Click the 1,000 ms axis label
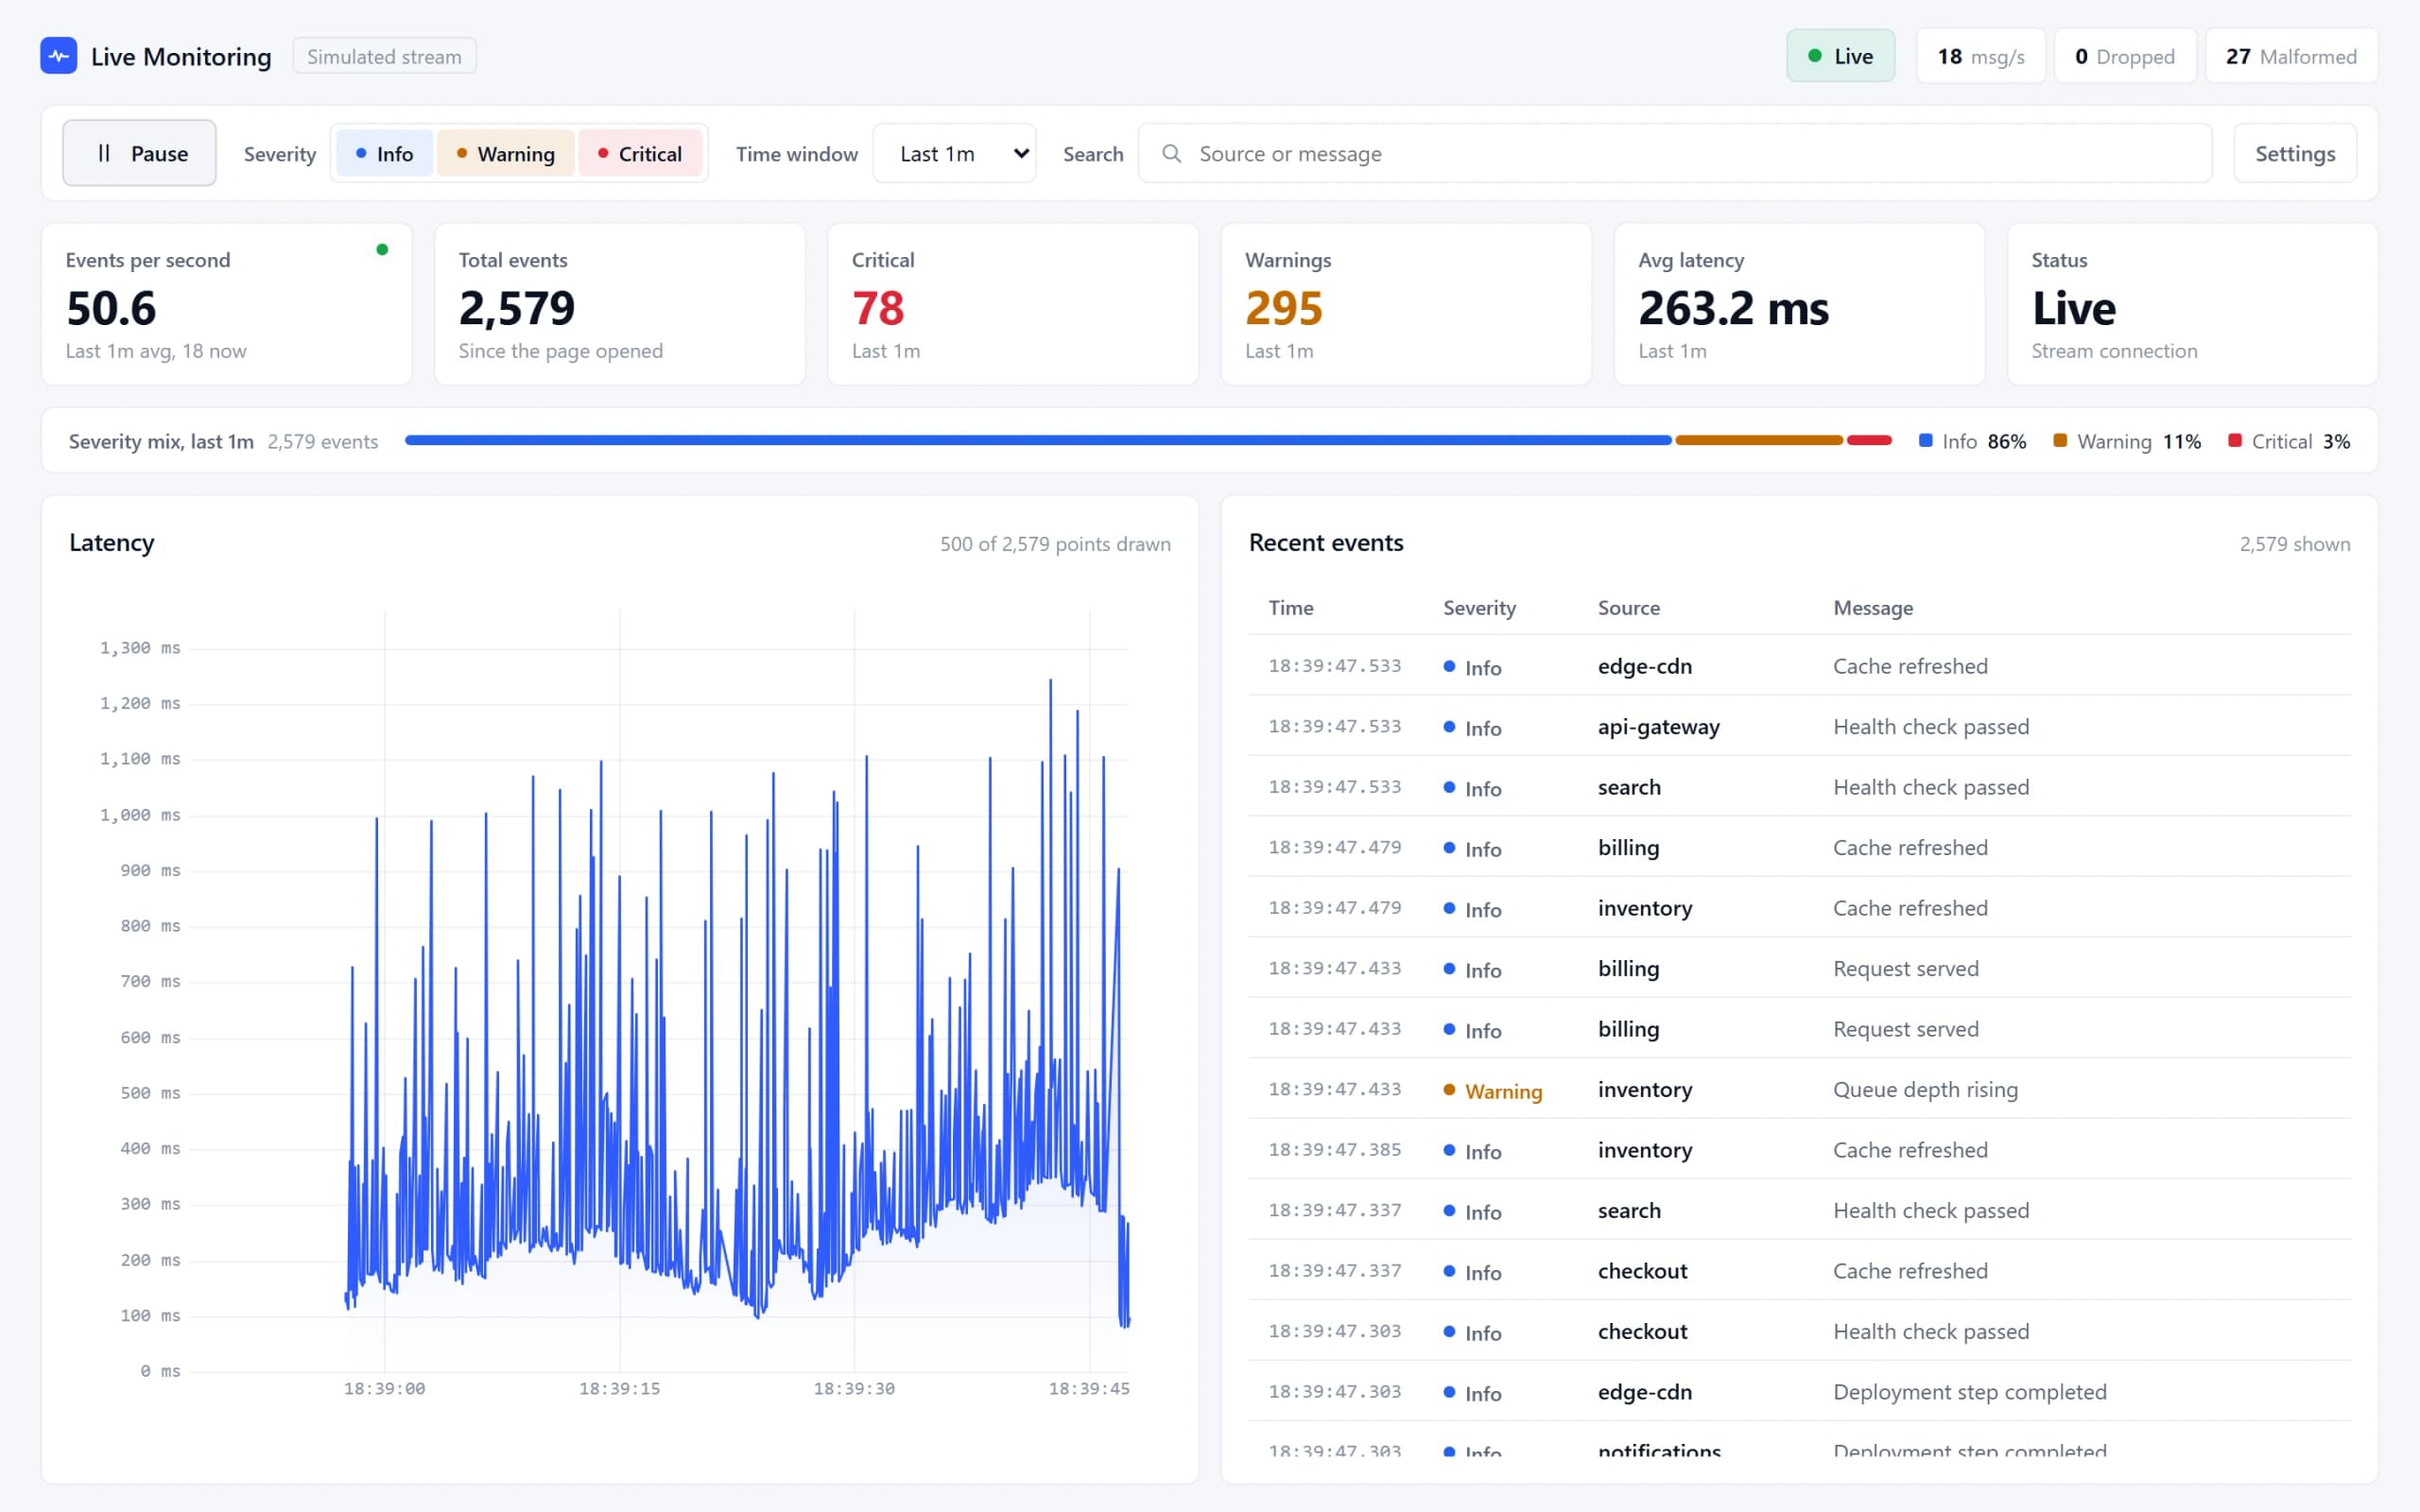Image resolution: width=2420 pixels, height=1512 pixels. (140, 815)
